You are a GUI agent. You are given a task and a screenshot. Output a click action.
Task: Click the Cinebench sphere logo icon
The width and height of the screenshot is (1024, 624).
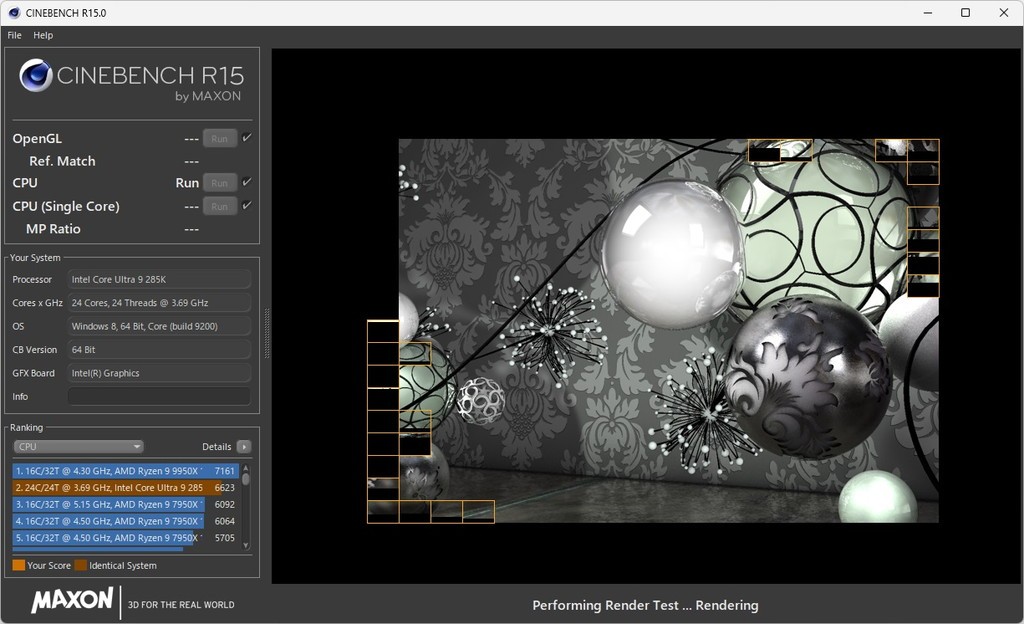(36, 76)
